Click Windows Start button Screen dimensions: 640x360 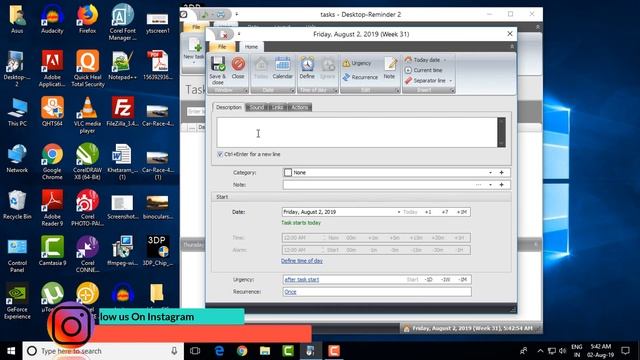(11, 351)
